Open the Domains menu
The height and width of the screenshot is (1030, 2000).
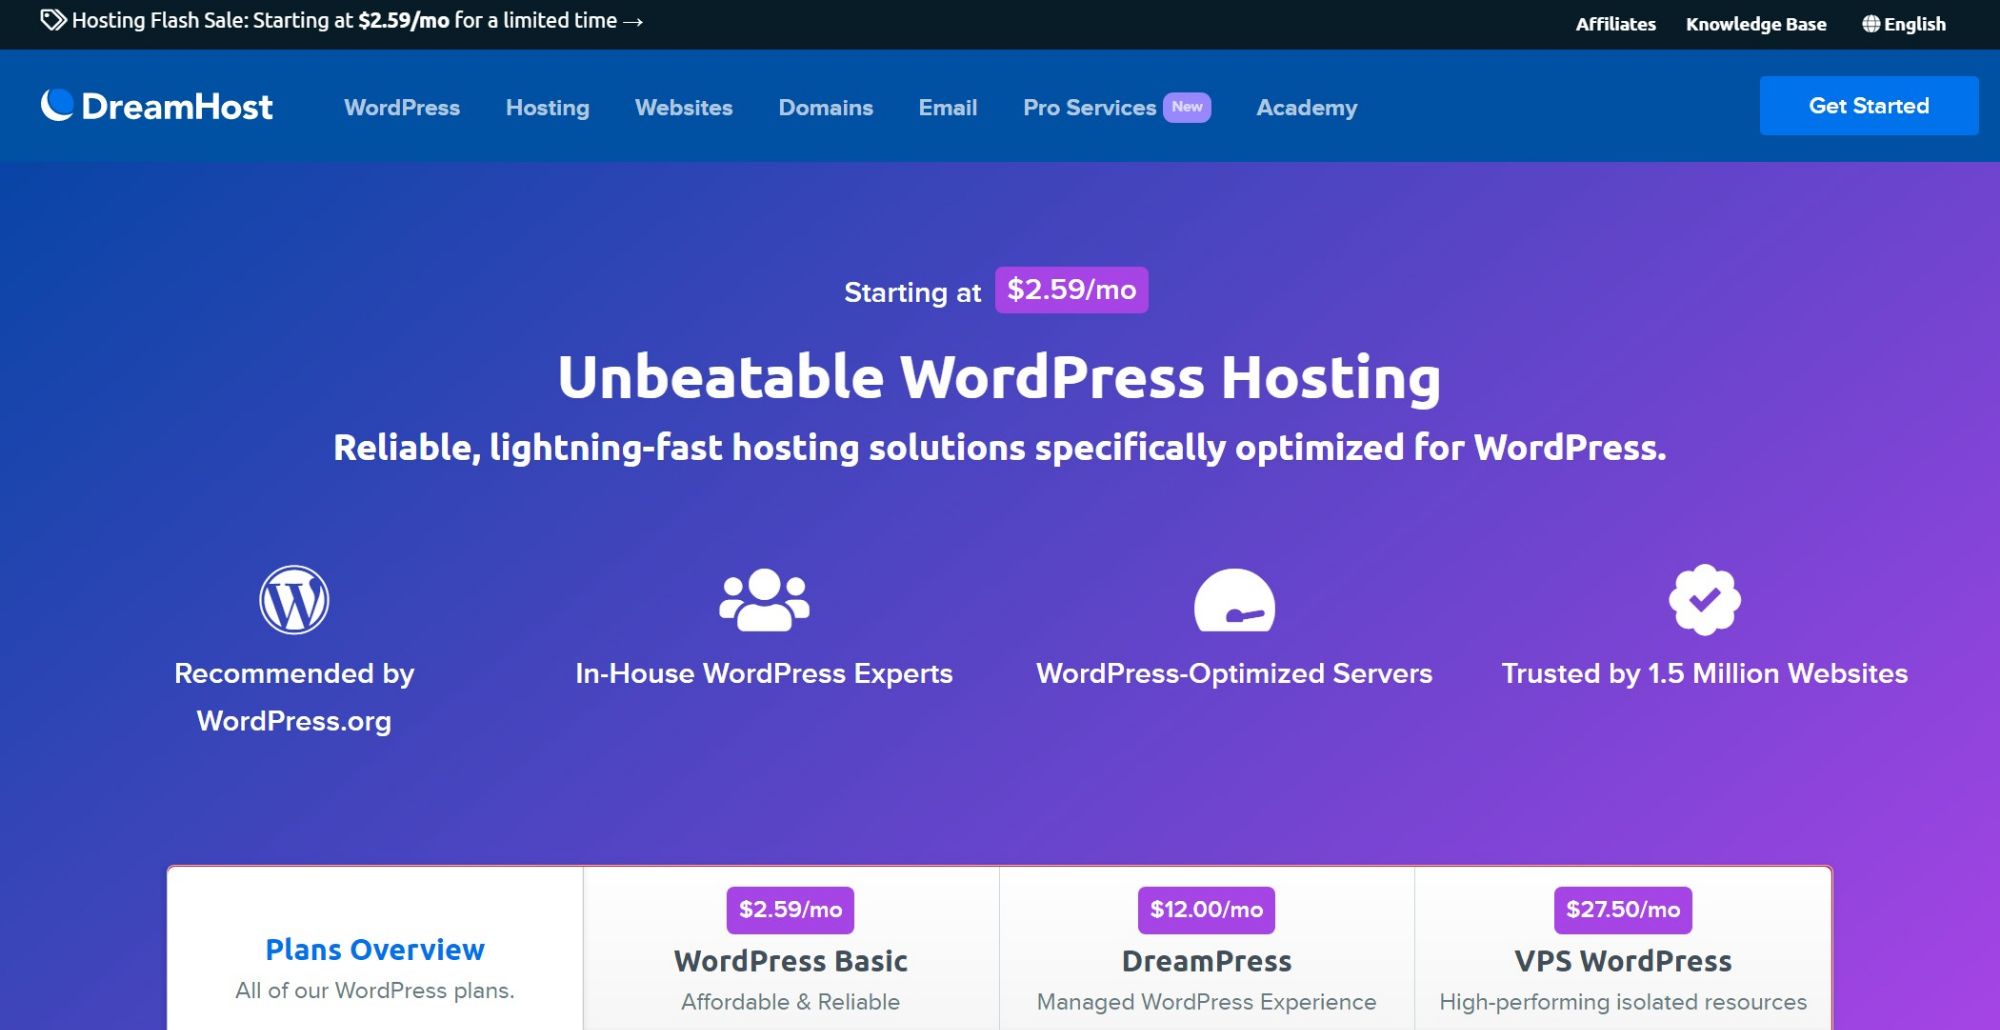825,107
